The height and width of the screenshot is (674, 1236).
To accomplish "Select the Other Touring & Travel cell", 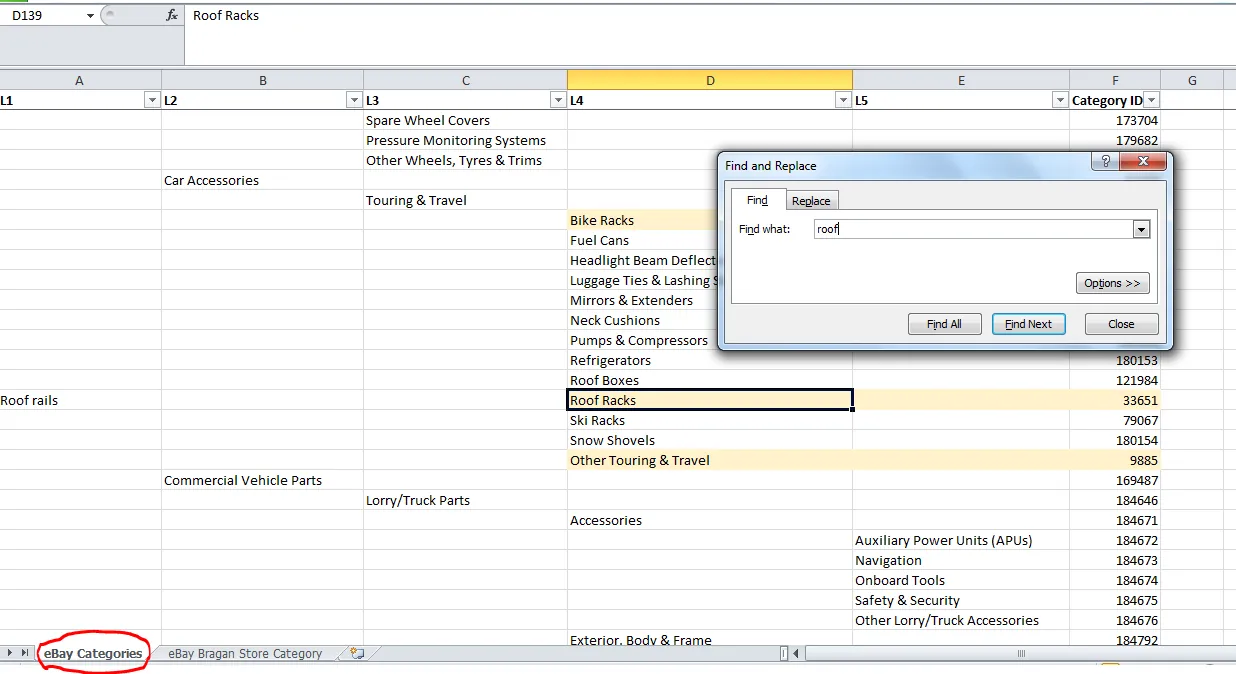I will point(710,460).
